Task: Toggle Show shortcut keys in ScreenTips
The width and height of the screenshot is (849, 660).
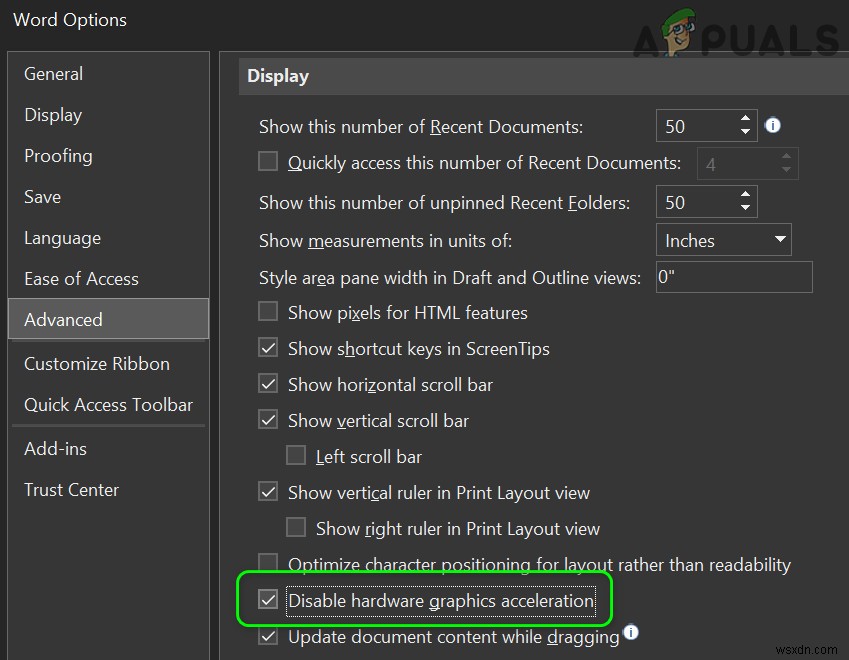Action: tap(268, 348)
